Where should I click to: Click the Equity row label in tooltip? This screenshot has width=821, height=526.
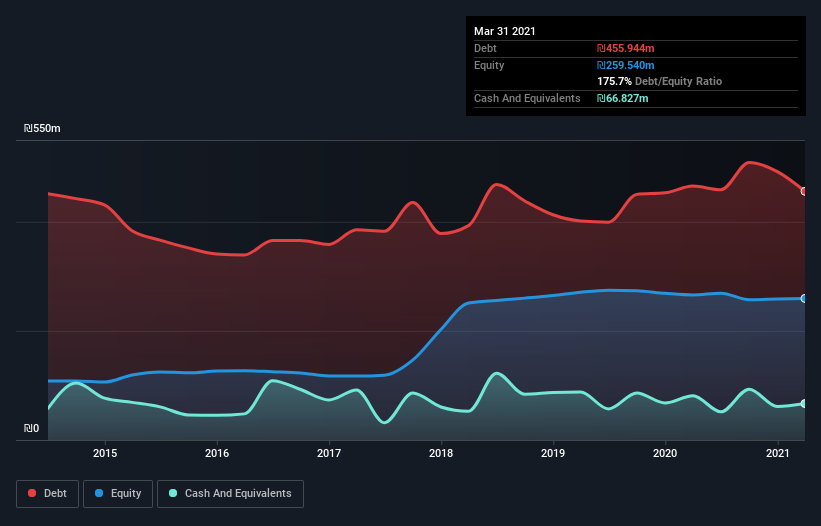tap(489, 65)
